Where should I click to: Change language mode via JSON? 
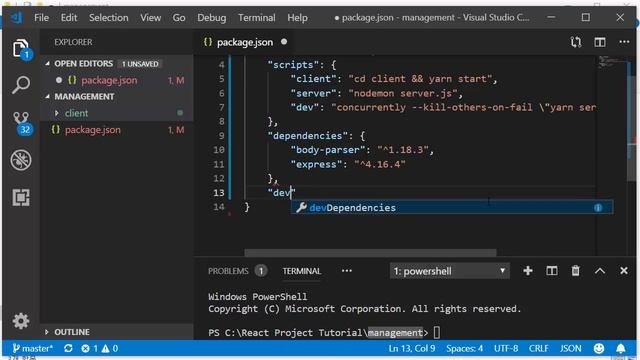(570, 349)
